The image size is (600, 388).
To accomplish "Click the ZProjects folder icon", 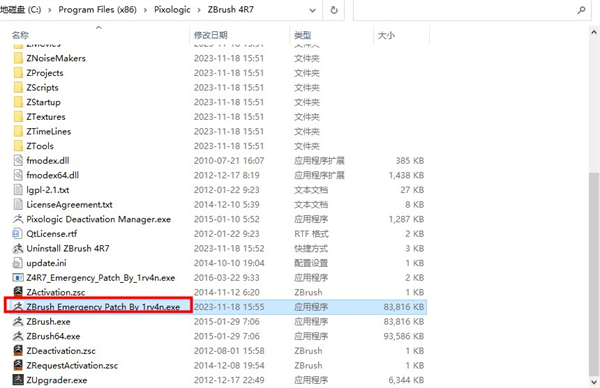I will pos(18,73).
